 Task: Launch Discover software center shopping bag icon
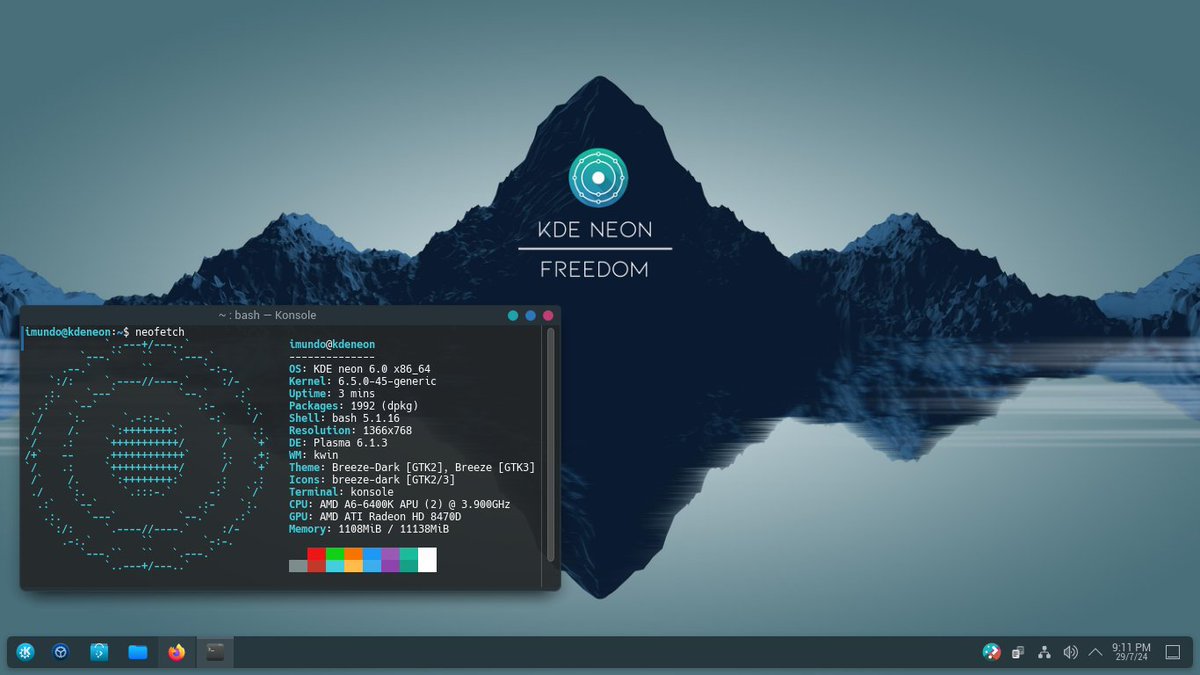pyautogui.click(x=99, y=652)
